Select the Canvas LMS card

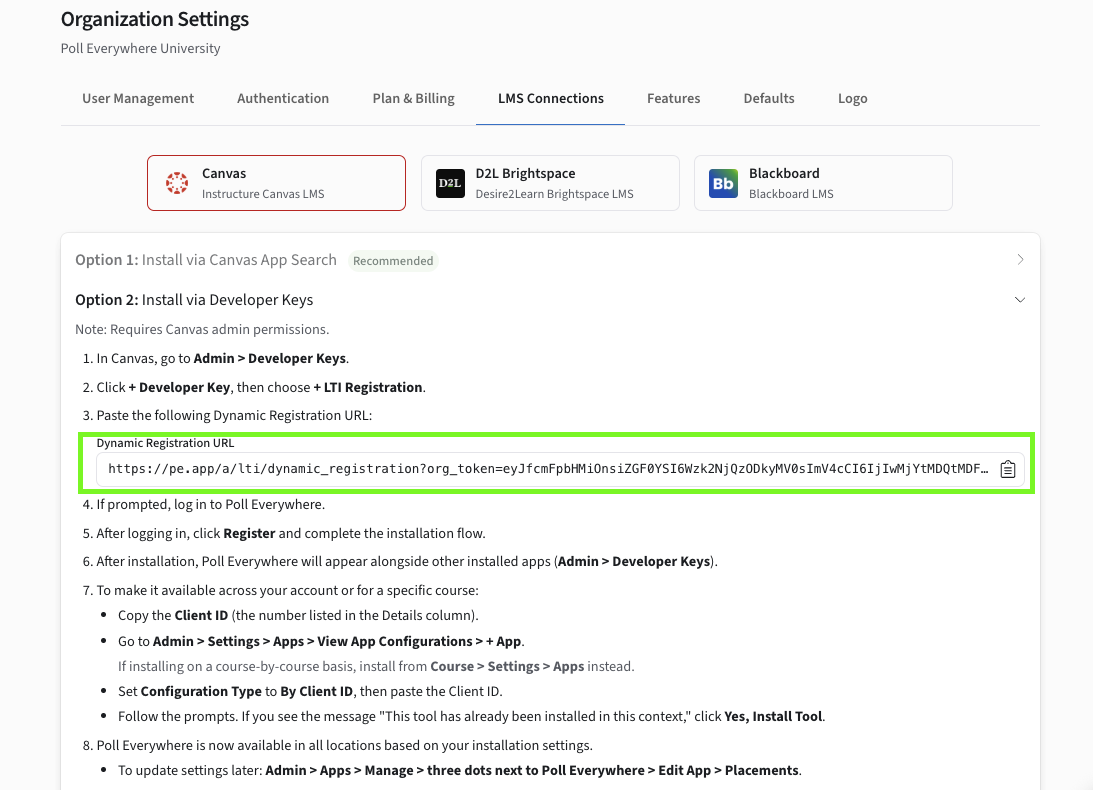pos(277,183)
